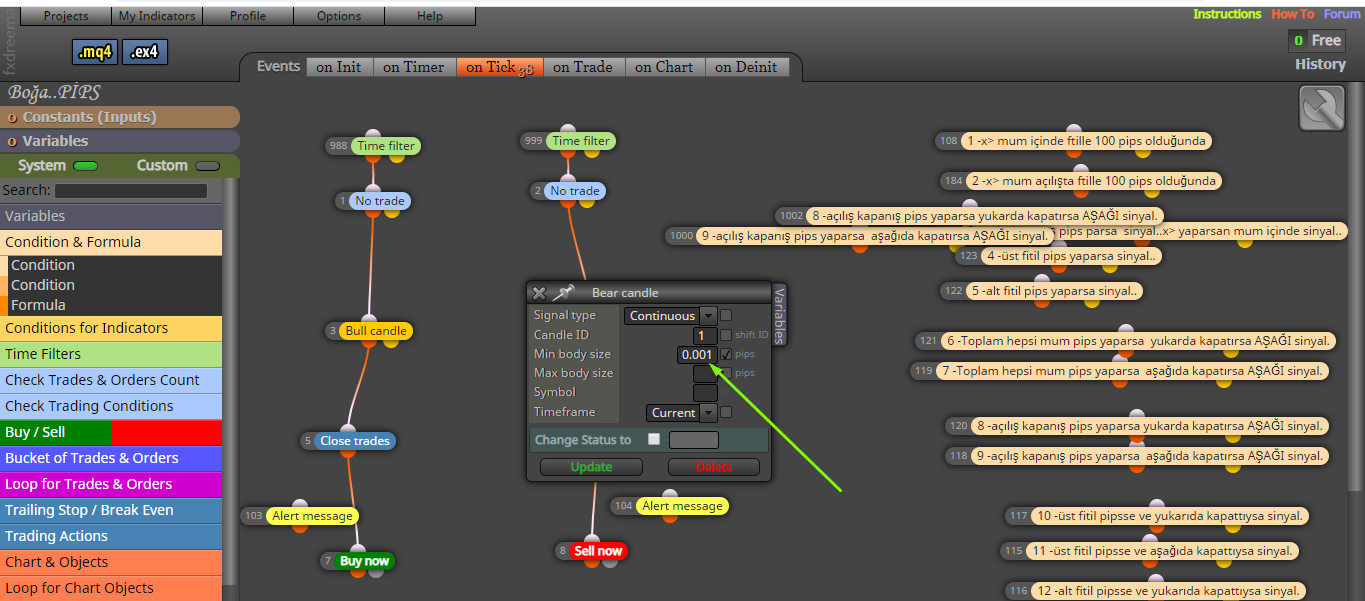Image resolution: width=1365 pixels, height=601 pixels.
Task: Switch to the on Trade event tab
Action: pyautogui.click(x=583, y=67)
